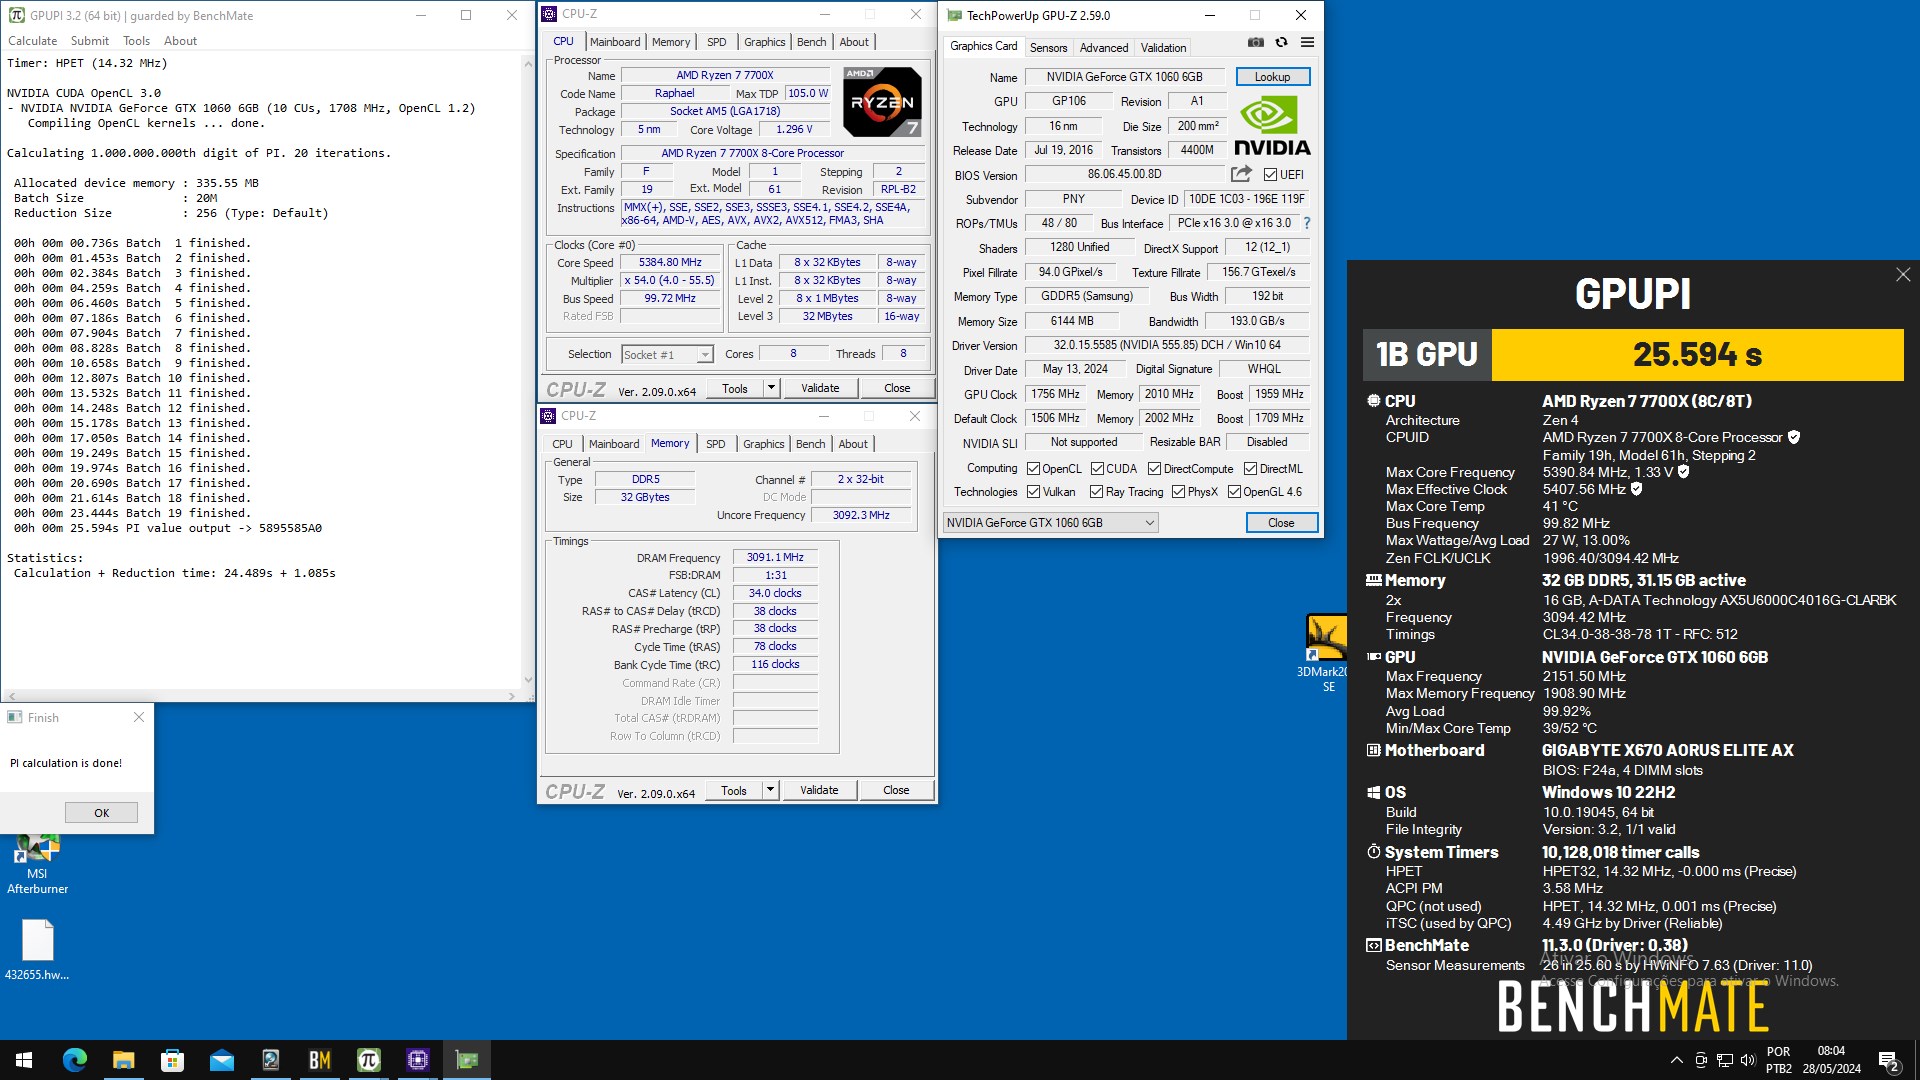Open the GPU selection dropdown in GPU-Z
The width and height of the screenshot is (1920, 1080).
click(x=1050, y=523)
